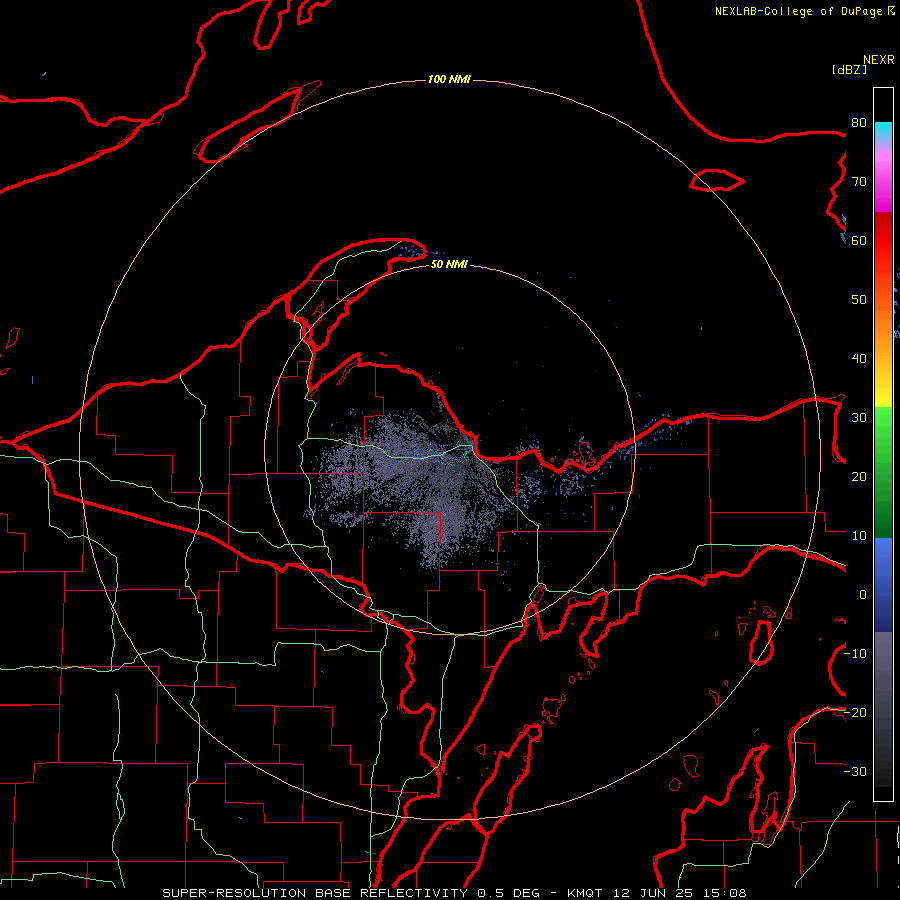Click the Super-Resolution Base Reflectivity caption
The height and width of the screenshot is (900, 900).
pos(455,893)
